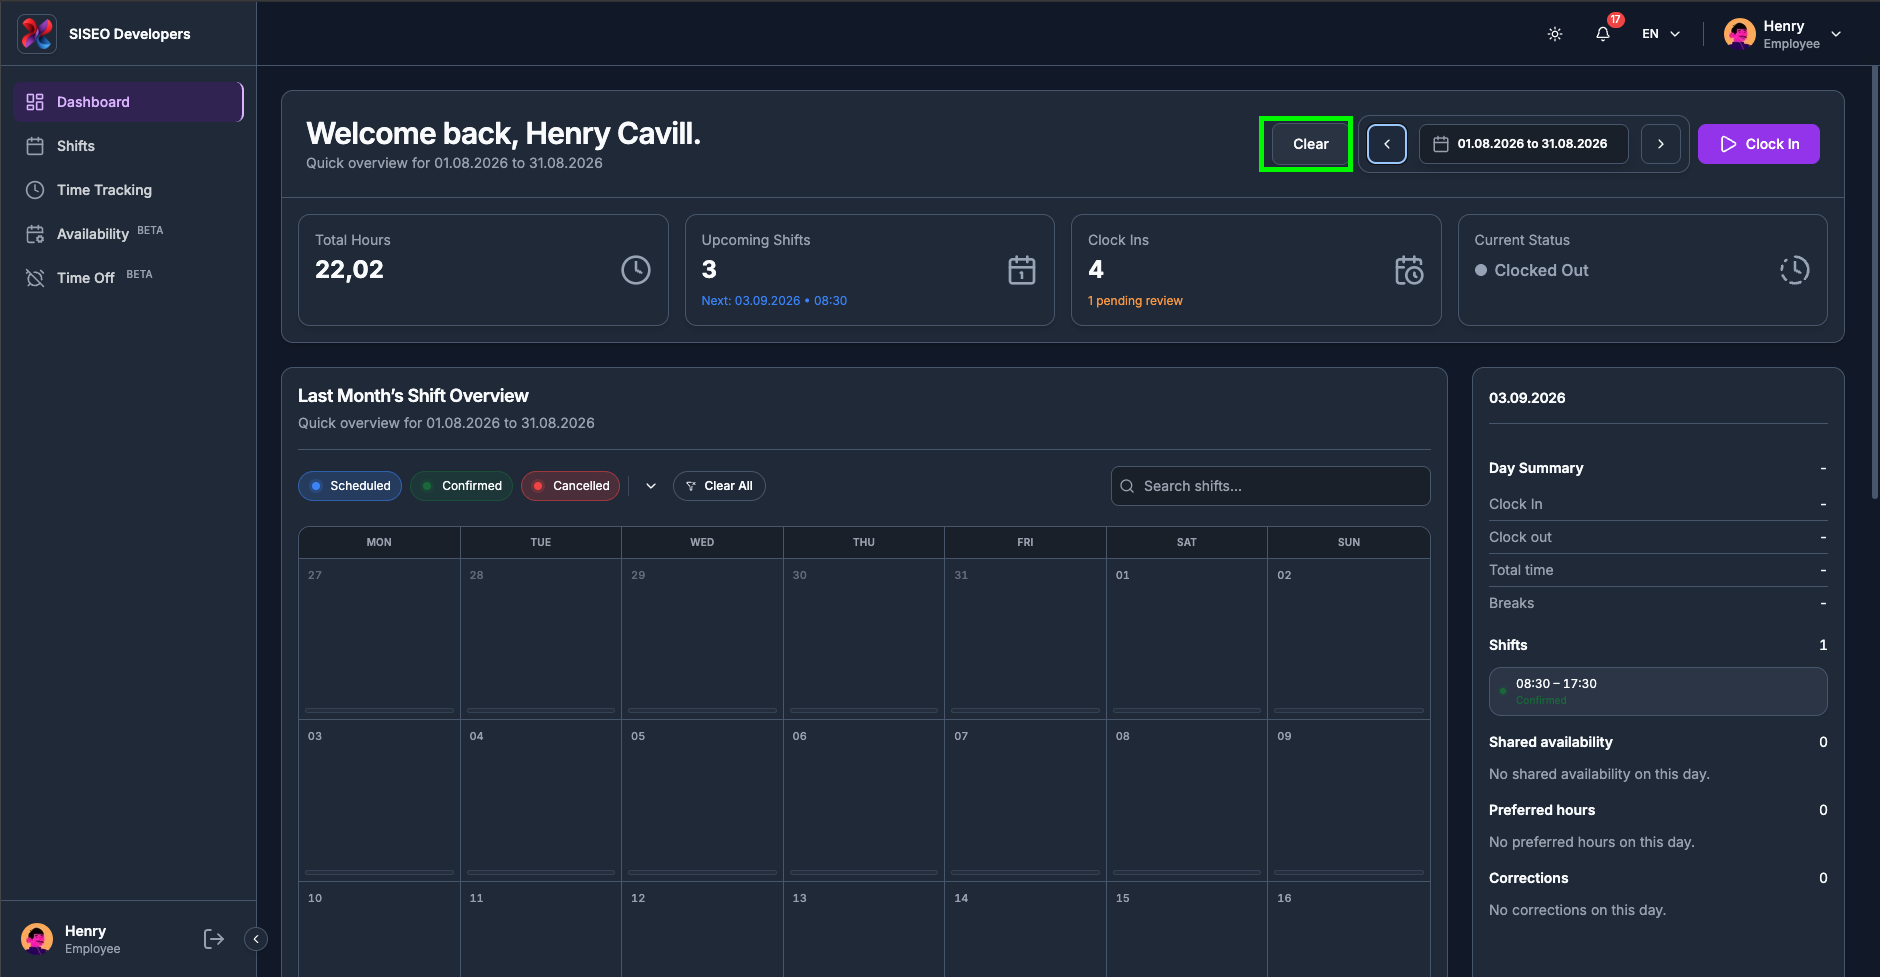Click Clear All filters button

coord(719,486)
